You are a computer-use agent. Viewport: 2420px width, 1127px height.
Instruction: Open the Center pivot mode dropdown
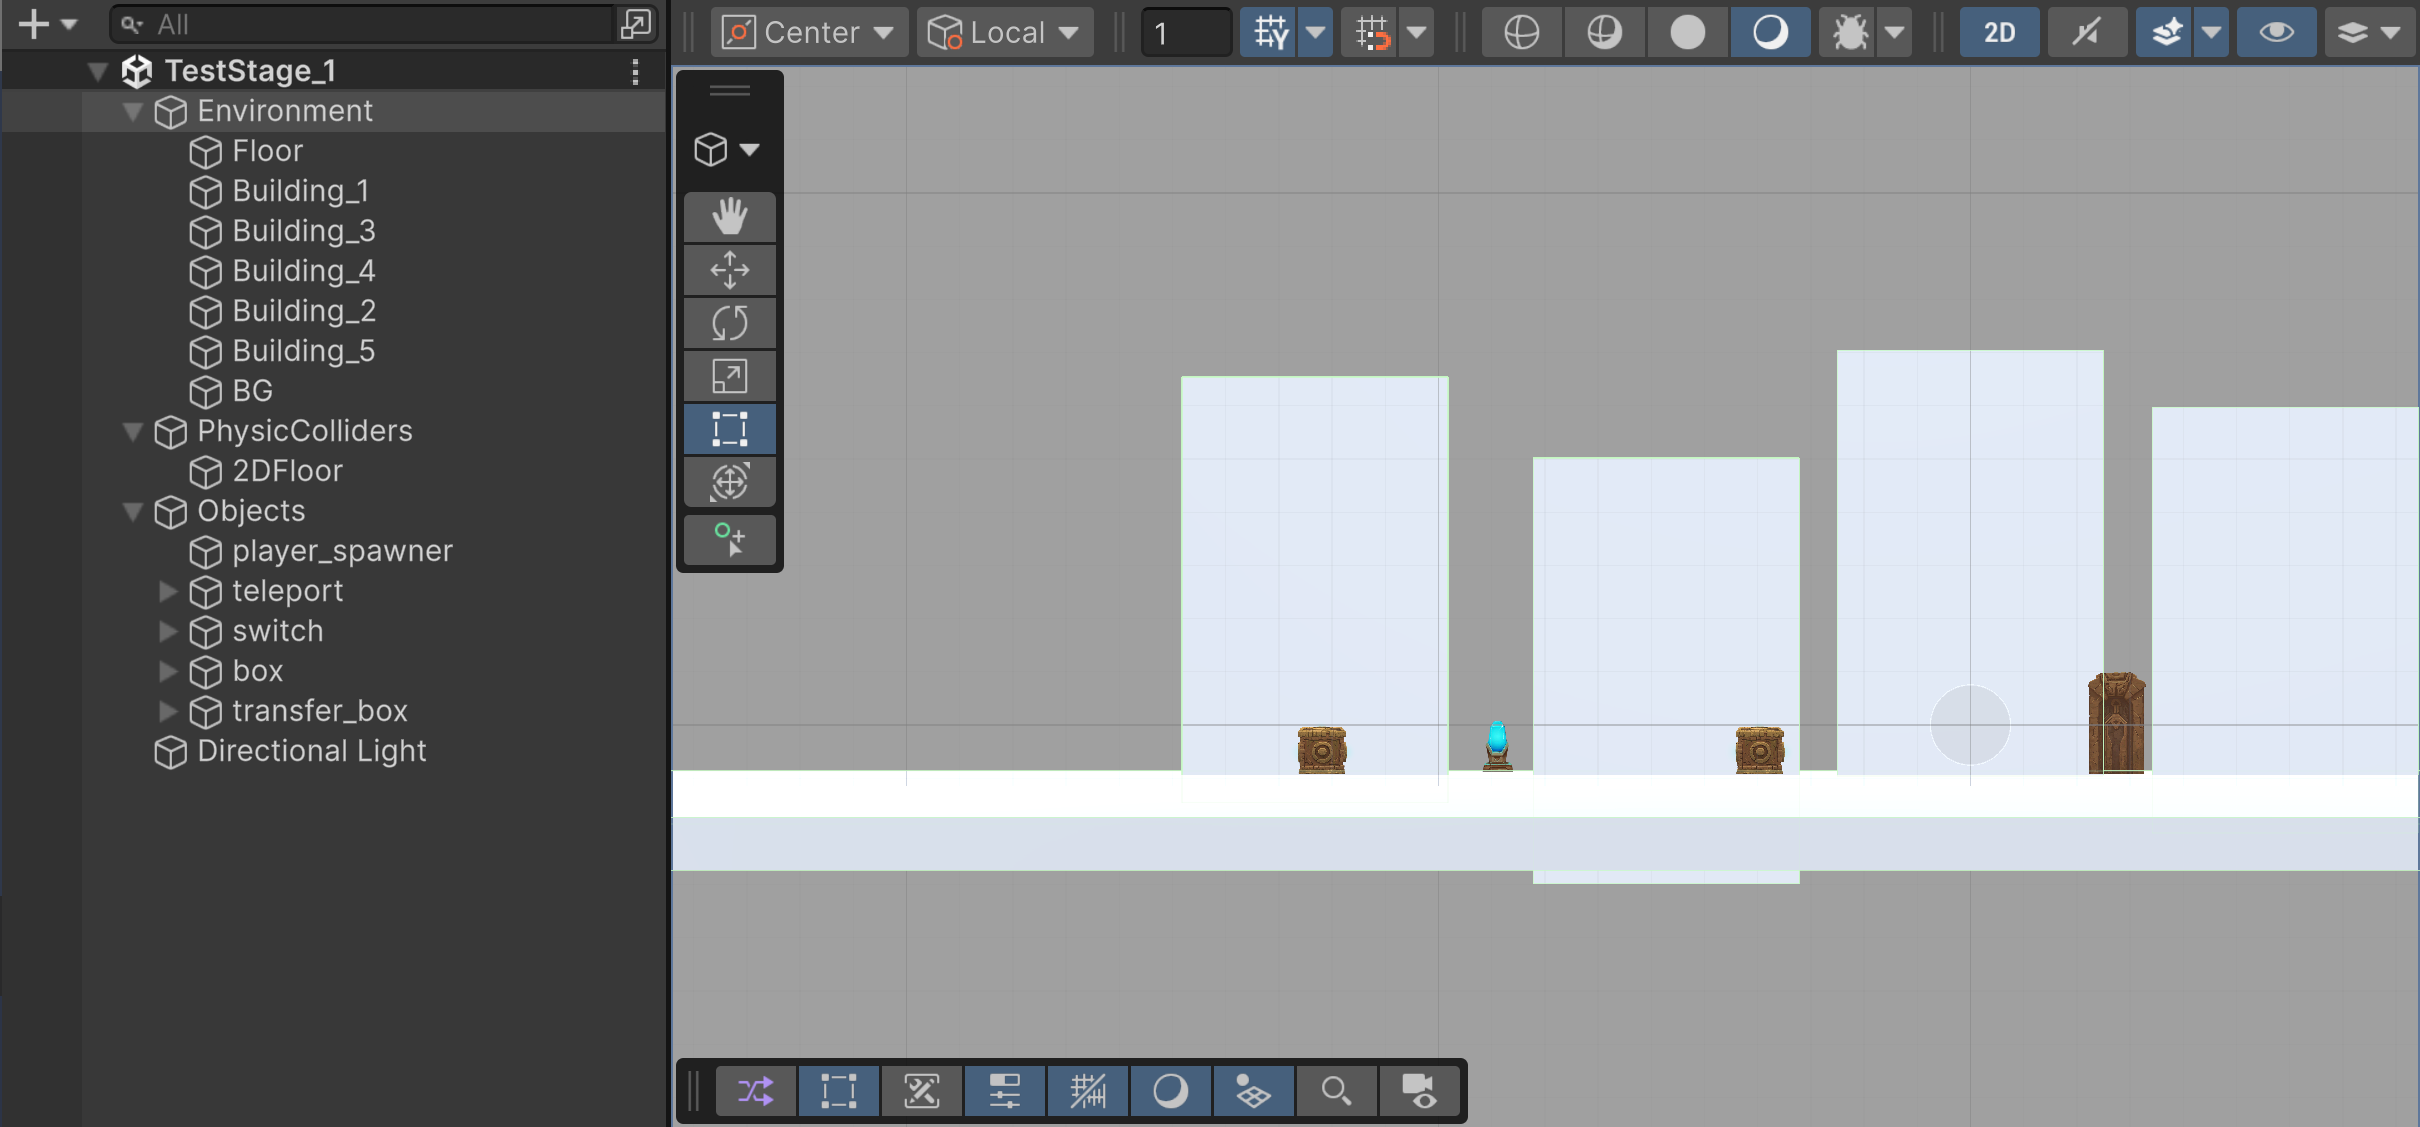coord(810,32)
